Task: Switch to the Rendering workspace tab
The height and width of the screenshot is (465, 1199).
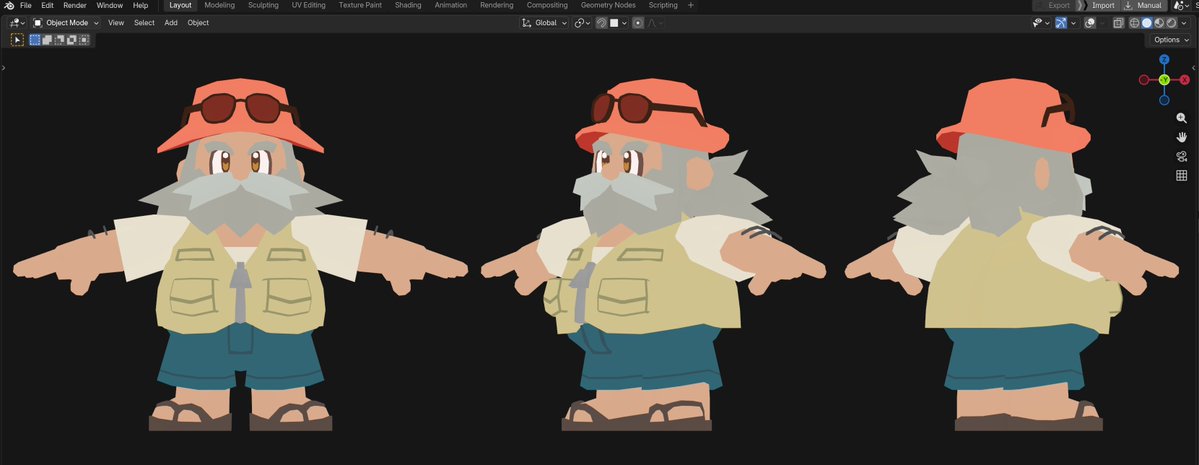Action: point(496,5)
